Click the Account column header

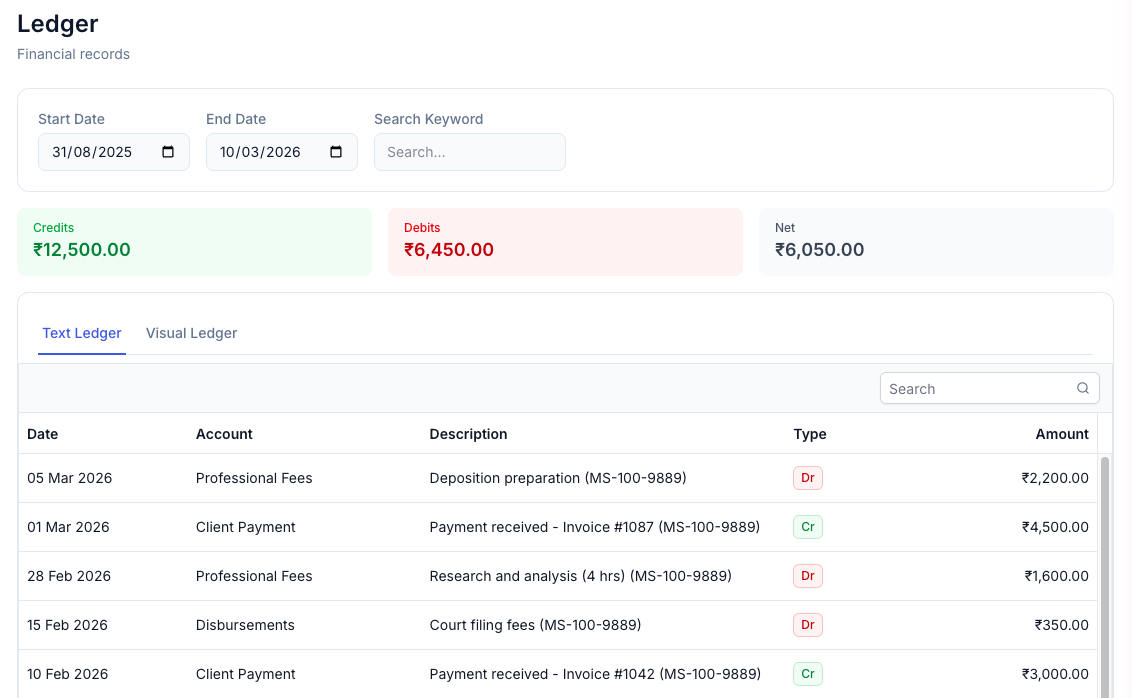click(x=224, y=434)
